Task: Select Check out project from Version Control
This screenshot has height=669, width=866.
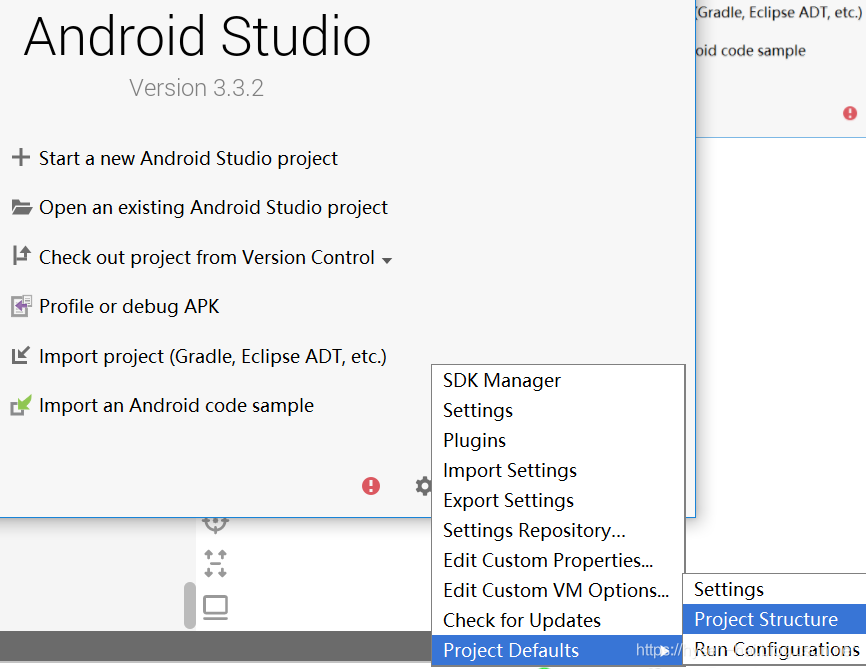Action: pyautogui.click(x=207, y=257)
